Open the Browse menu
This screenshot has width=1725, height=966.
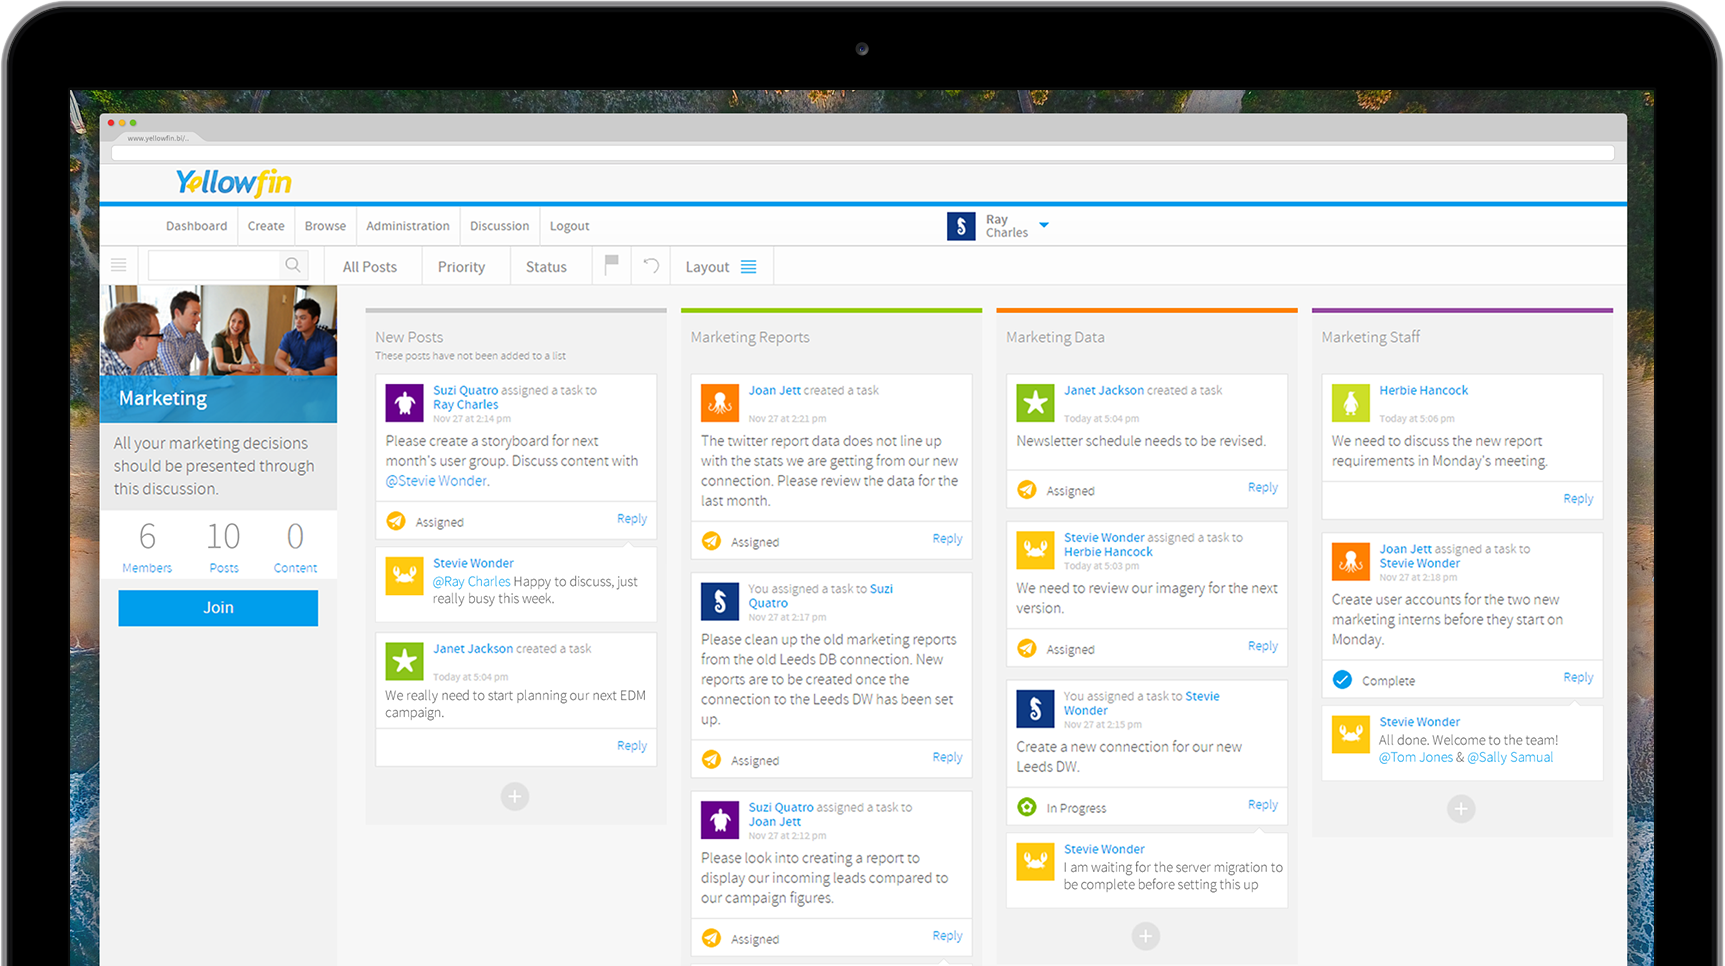[325, 226]
